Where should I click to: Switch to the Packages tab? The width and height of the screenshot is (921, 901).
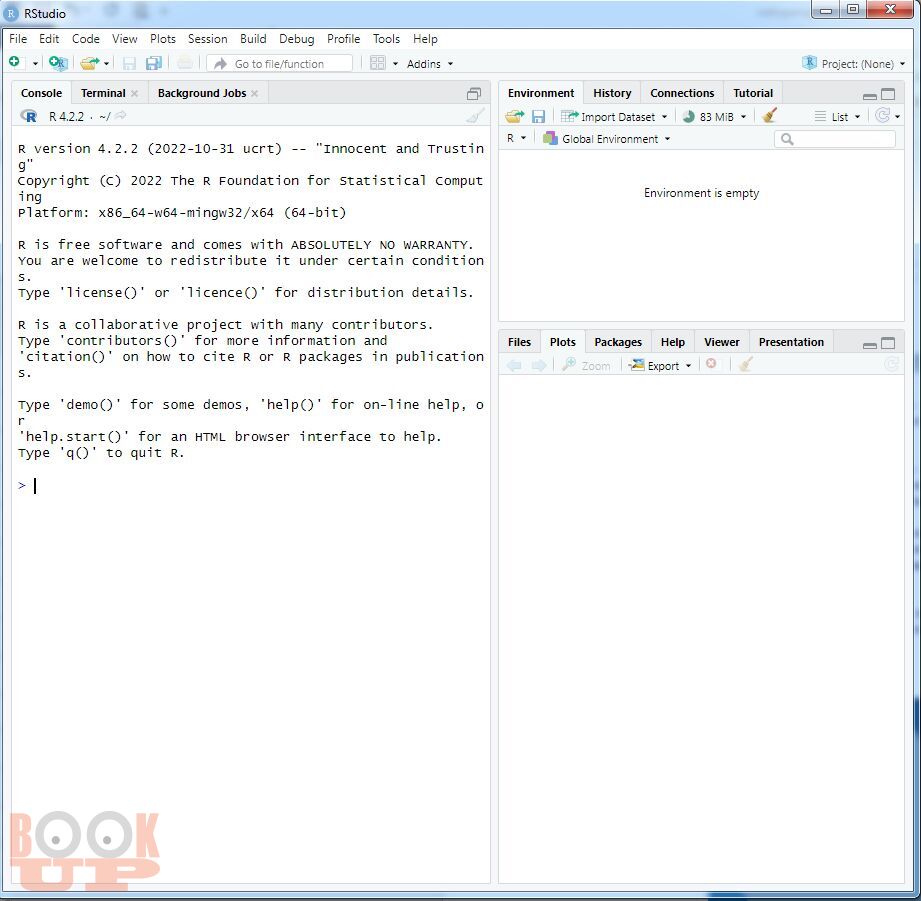pos(618,342)
